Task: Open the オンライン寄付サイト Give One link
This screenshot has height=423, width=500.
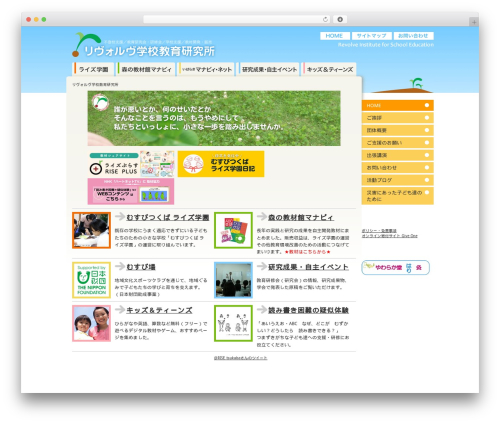Action: 390,236
